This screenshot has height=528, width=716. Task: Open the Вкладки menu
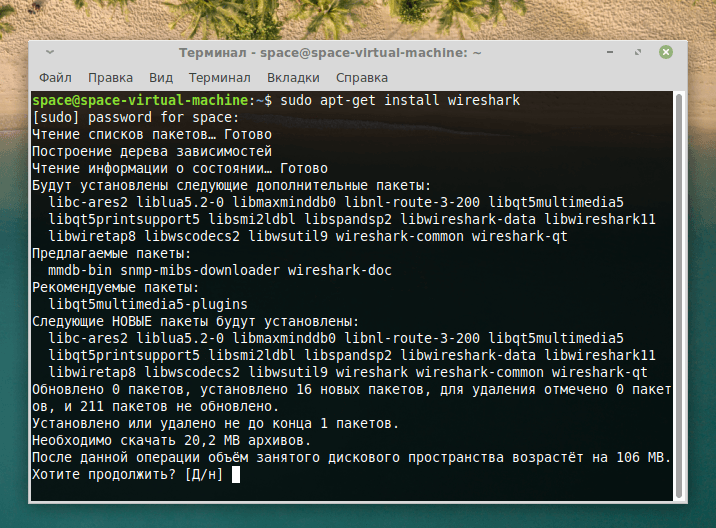point(293,78)
